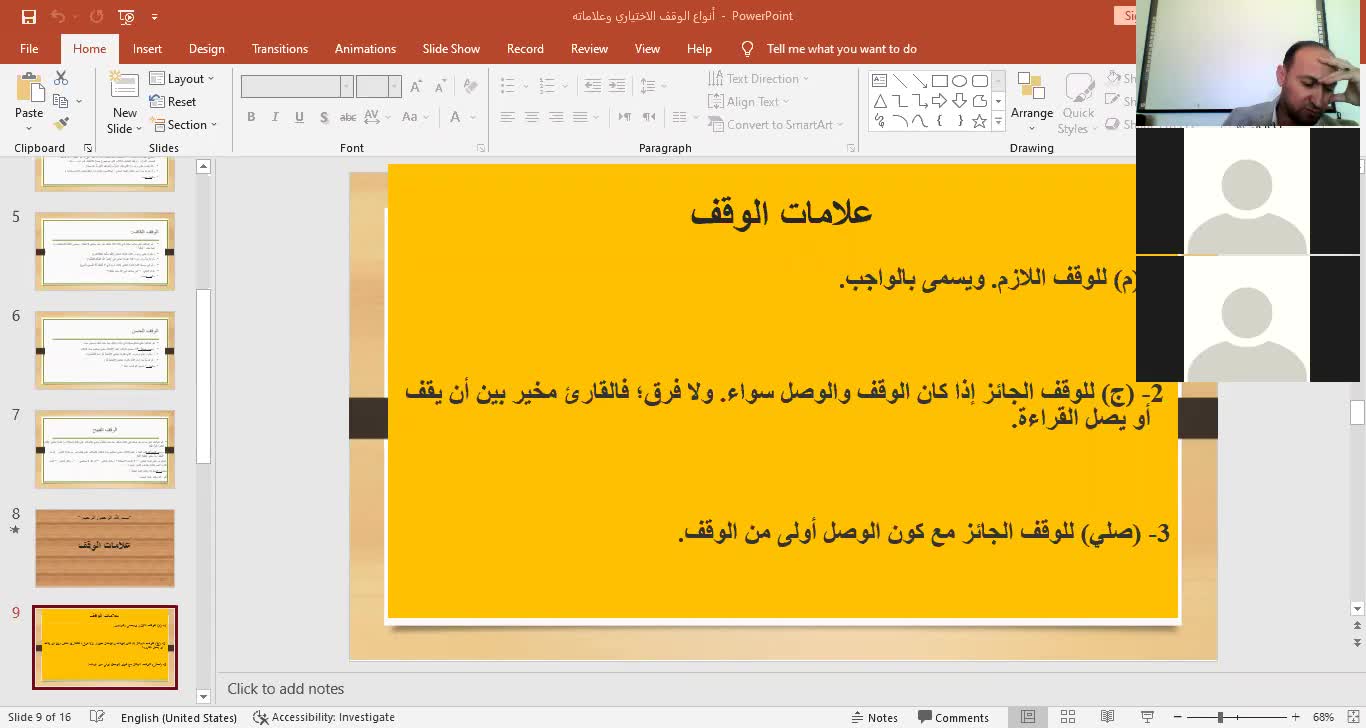Image resolution: width=1366 pixels, height=728 pixels.
Task: Activate the Format Painter brush
Action: pos(61,124)
